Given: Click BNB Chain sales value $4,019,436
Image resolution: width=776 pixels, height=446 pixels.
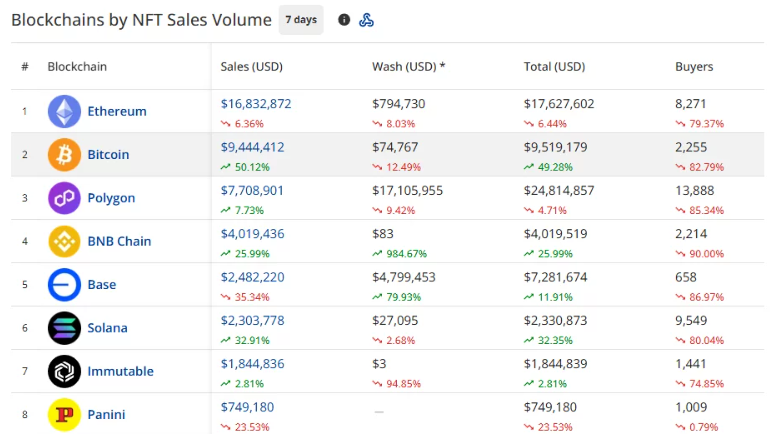Looking at the screenshot, I should pos(252,234).
